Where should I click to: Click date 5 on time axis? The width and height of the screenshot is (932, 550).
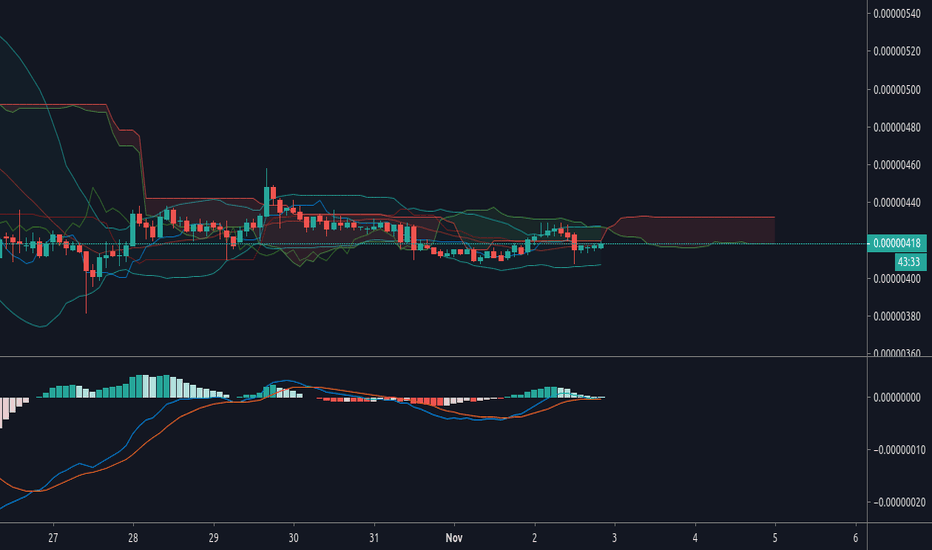(x=775, y=538)
